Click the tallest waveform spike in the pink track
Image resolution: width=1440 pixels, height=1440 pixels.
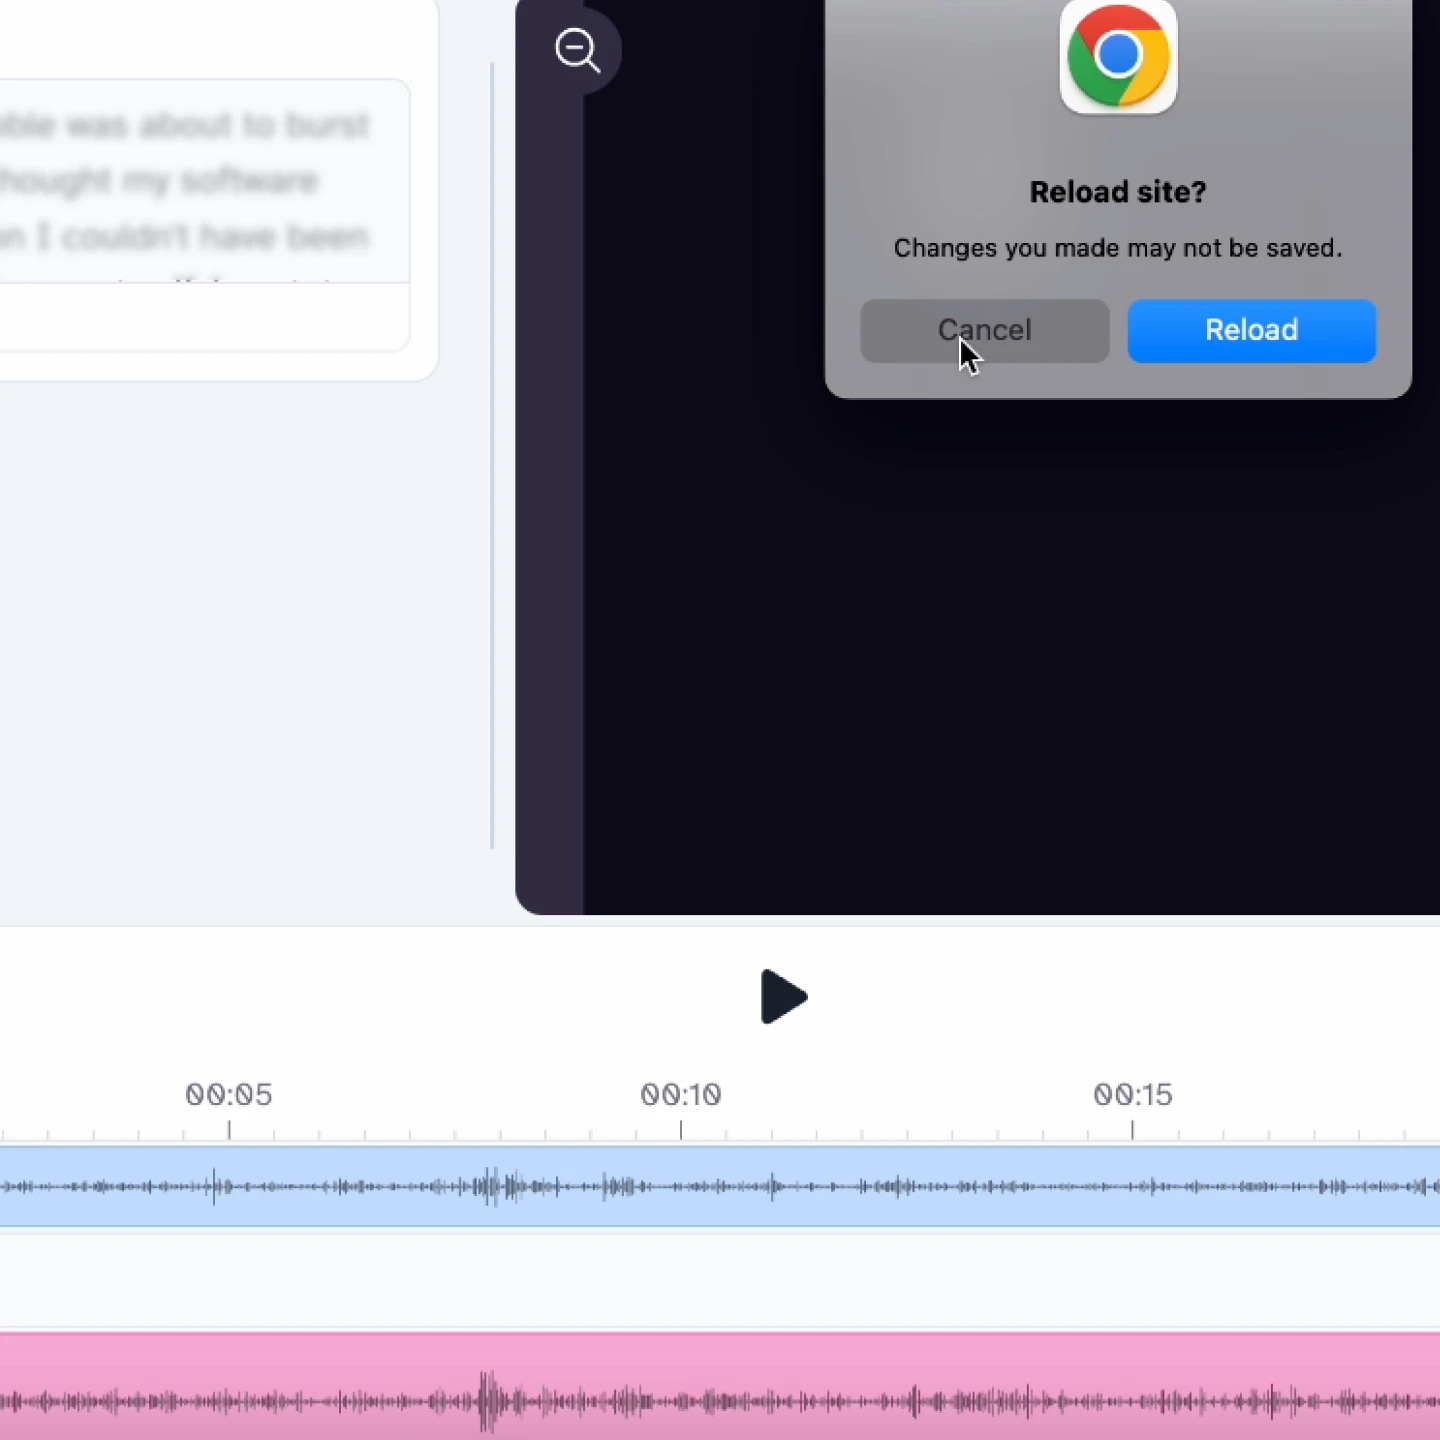(488, 1401)
